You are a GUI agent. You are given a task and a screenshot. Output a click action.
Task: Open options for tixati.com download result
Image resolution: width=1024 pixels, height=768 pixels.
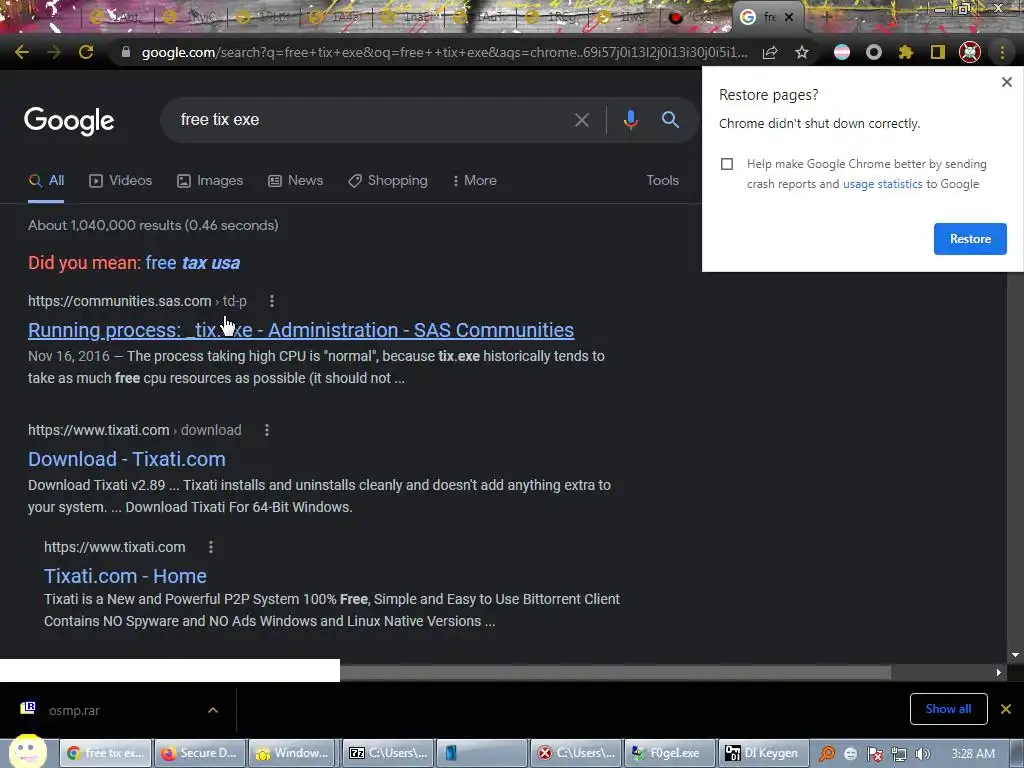click(266, 430)
